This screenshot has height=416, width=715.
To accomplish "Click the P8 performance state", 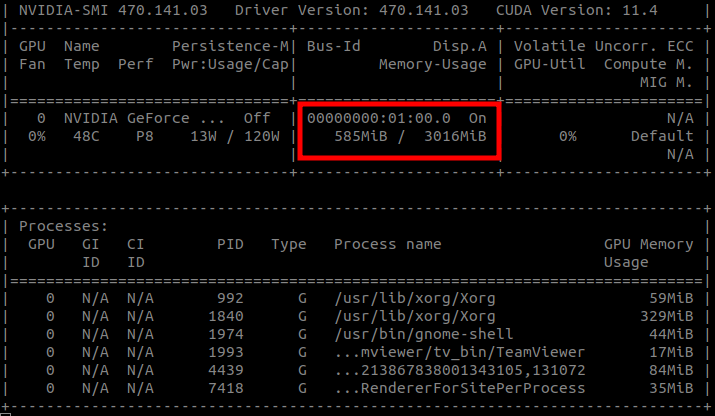I will click(145, 136).
